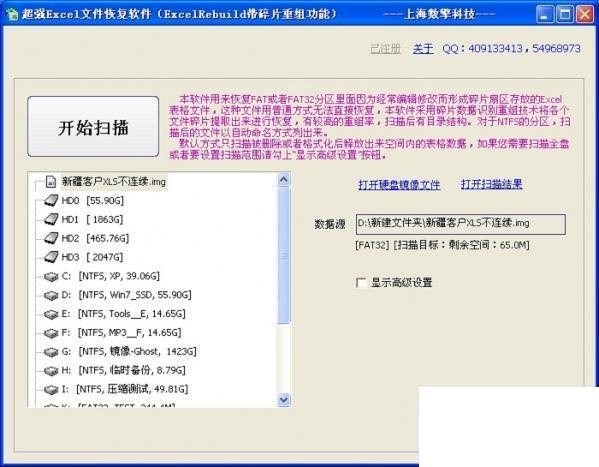Maximize the ExcelRebuild window
The height and width of the screenshot is (467, 599).
(x=565, y=15)
